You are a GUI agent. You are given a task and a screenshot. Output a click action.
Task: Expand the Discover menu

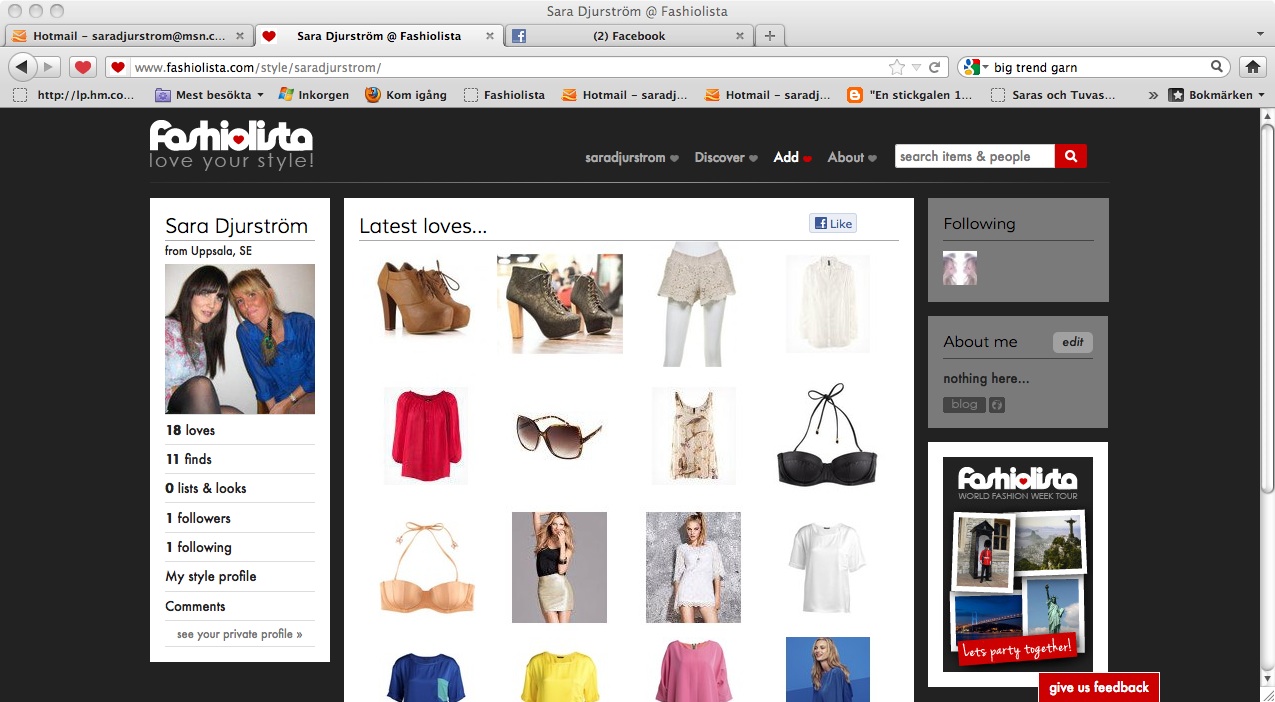tap(726, 157)
